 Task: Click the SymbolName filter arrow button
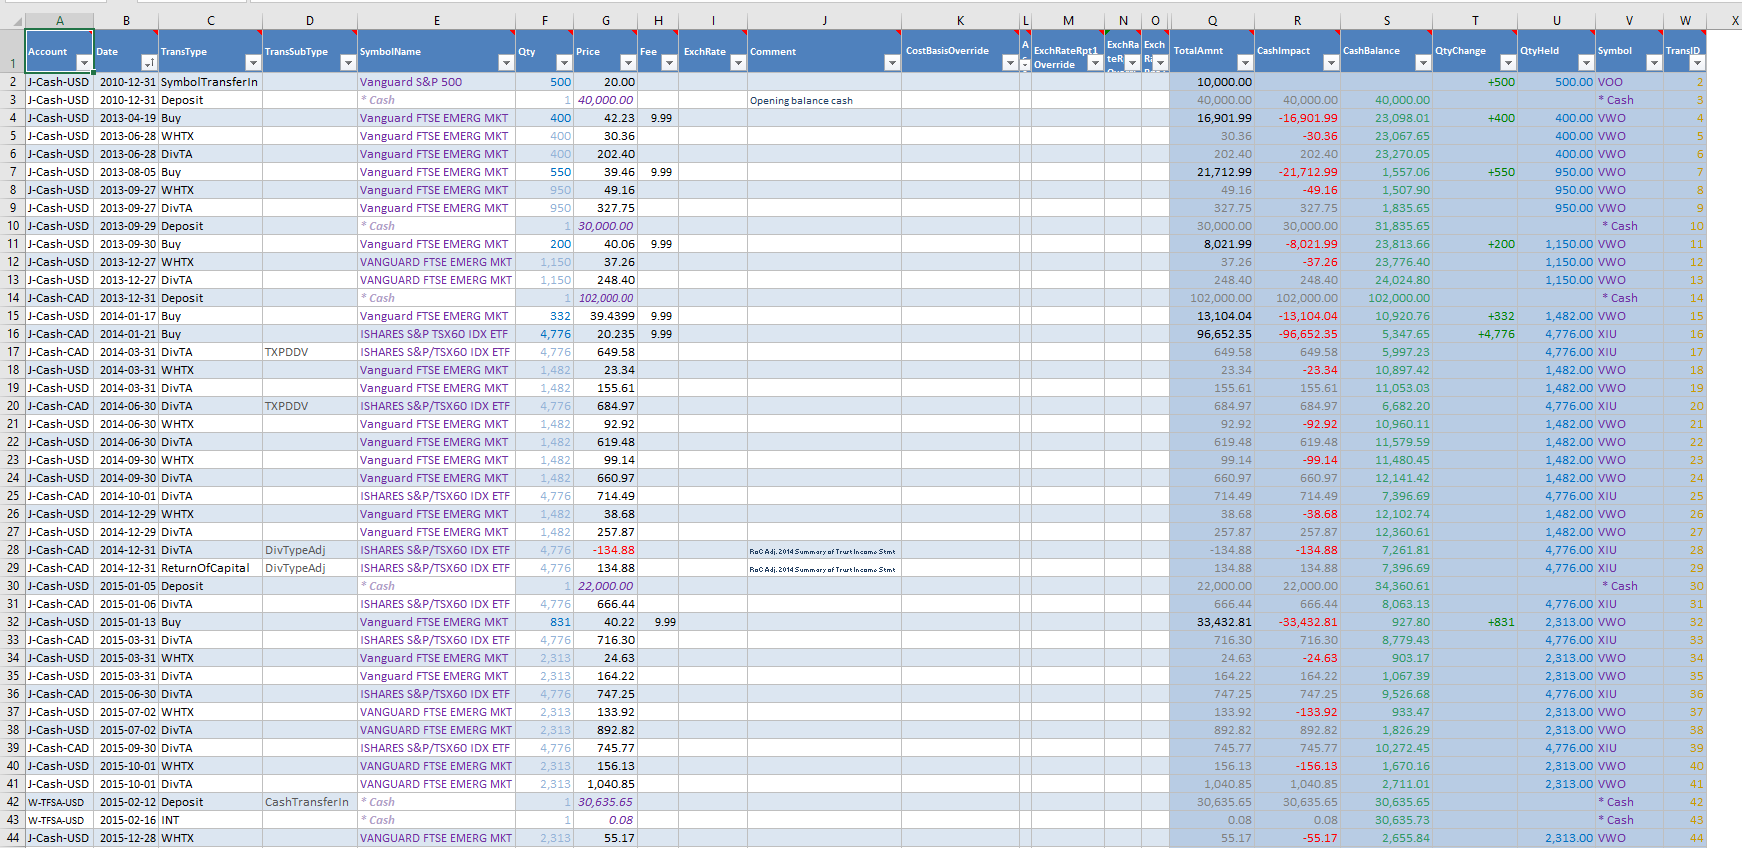pyautogui.click(x=505, y=63)
